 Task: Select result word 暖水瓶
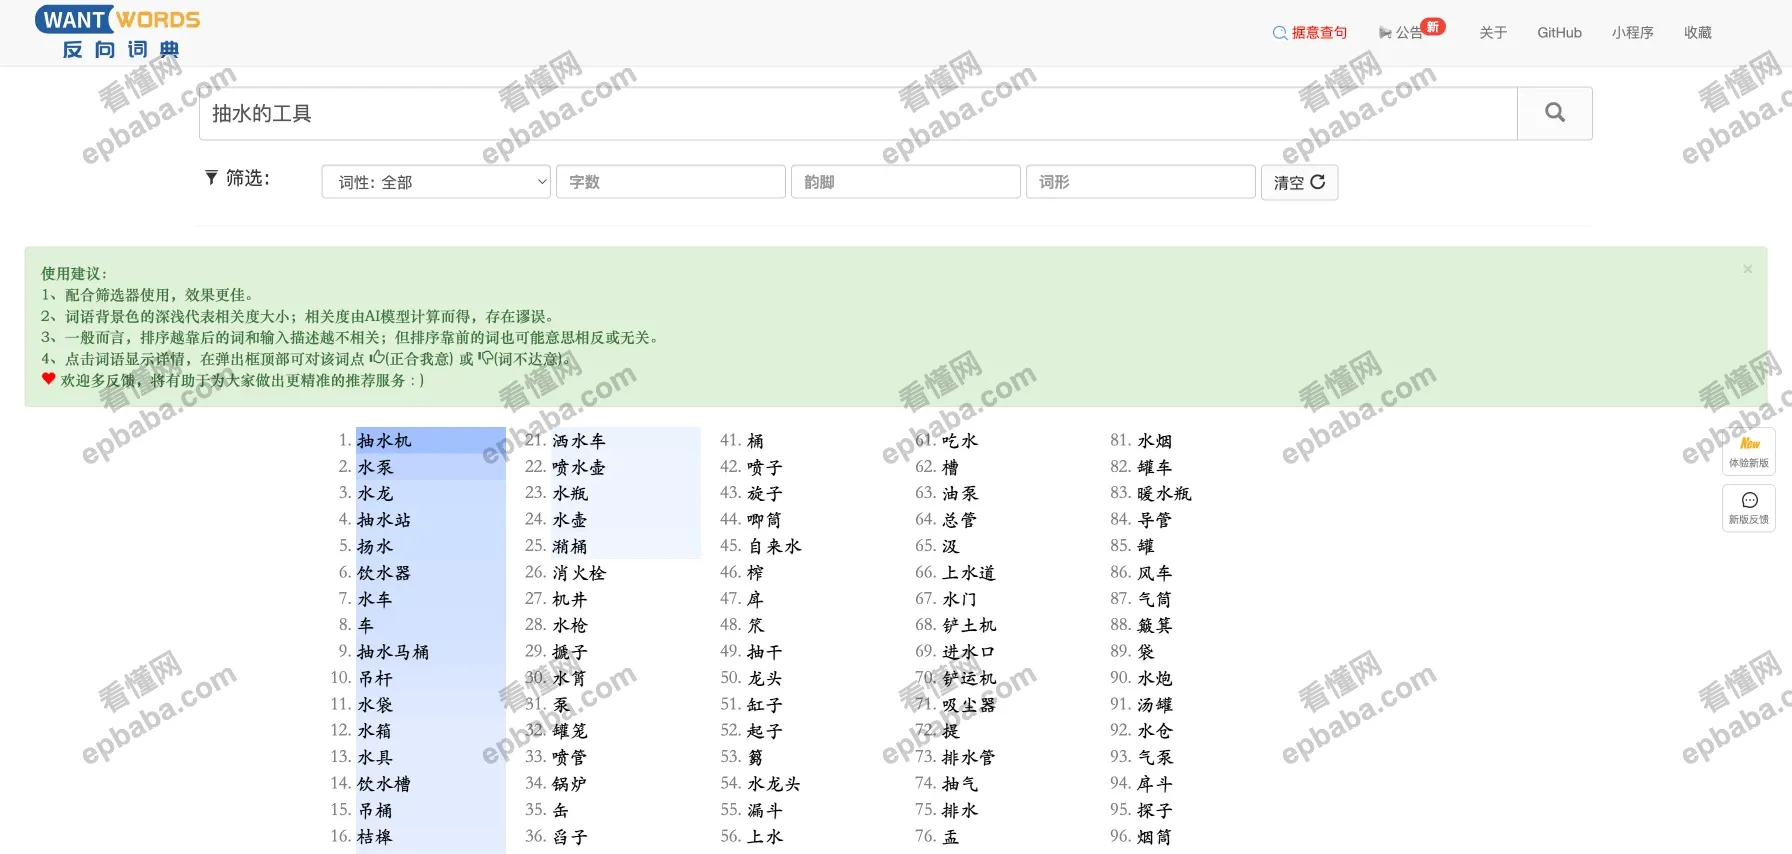(x=1164, y=494)
